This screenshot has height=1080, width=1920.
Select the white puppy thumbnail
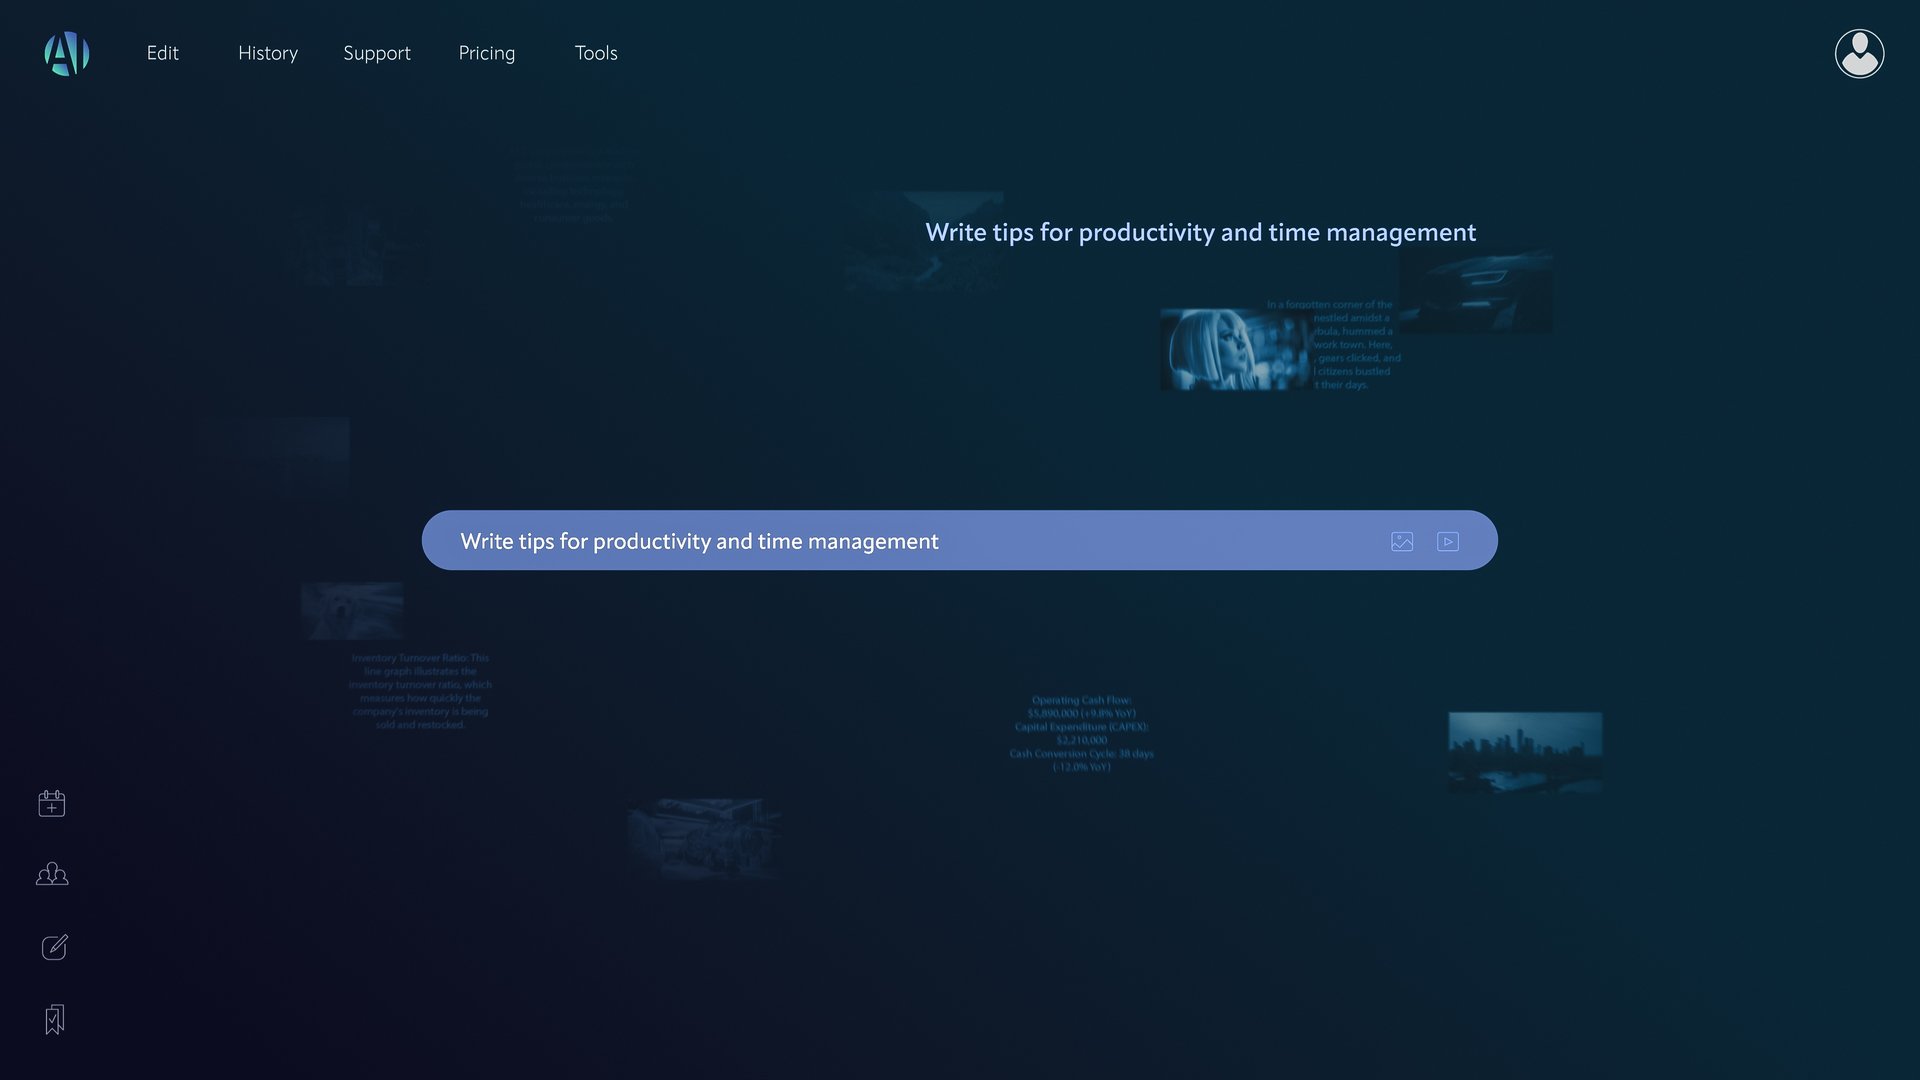[x=352, y=611]
